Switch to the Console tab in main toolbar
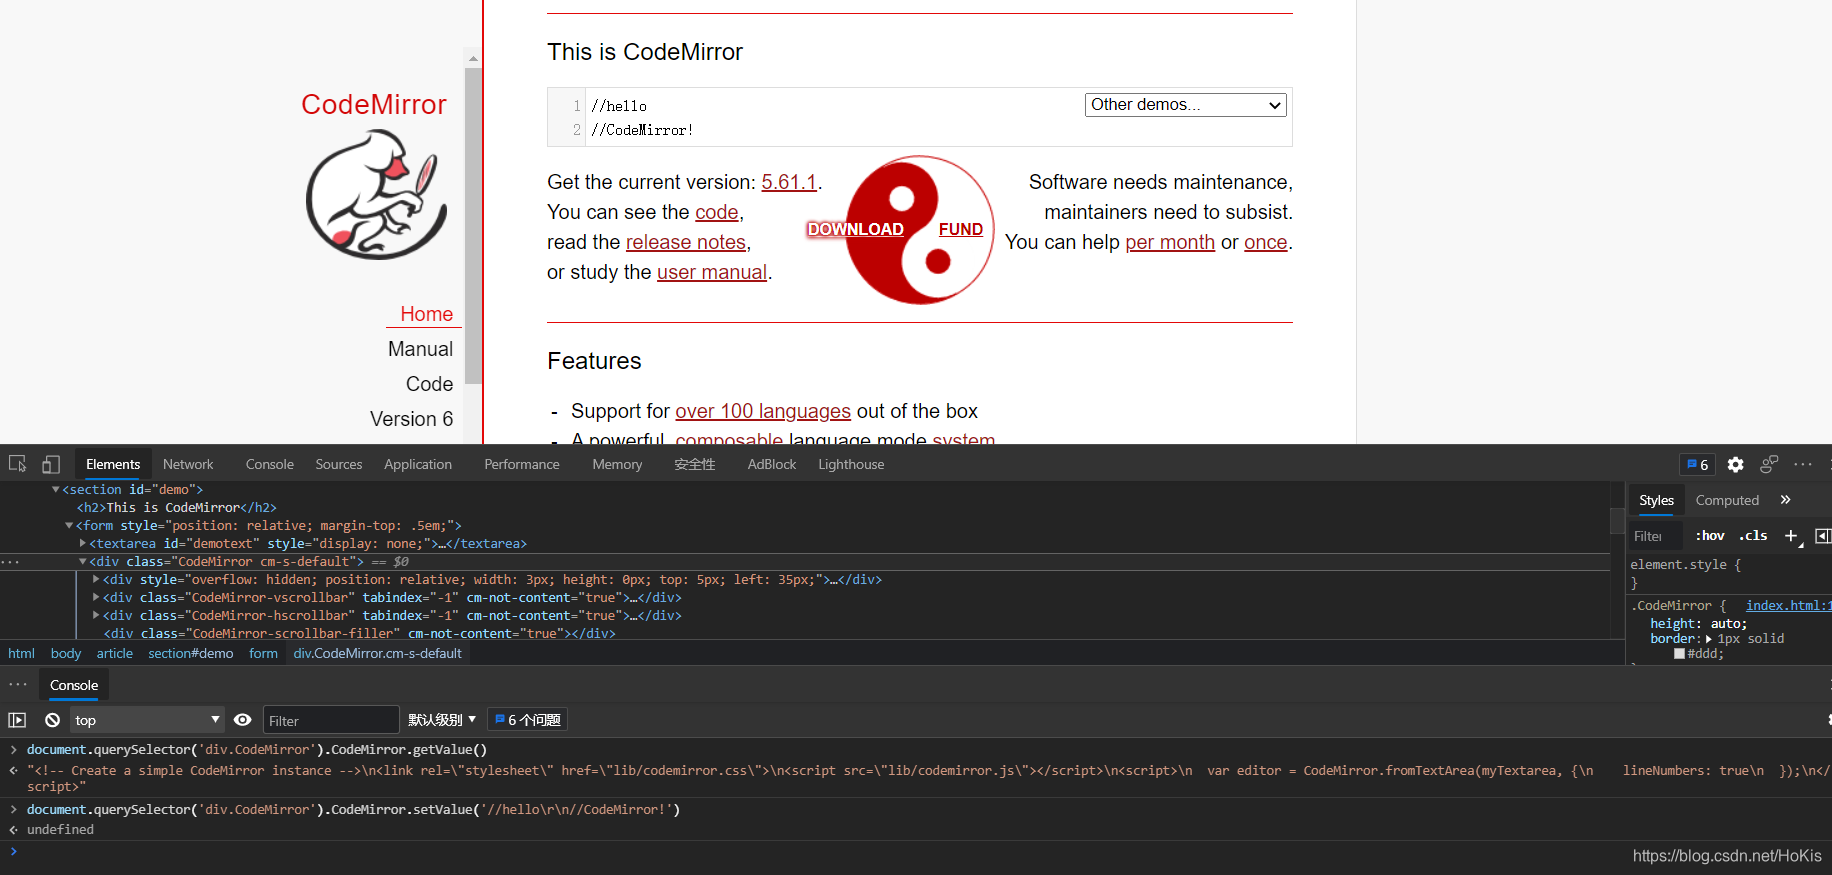The width and height of the screenshot is (1832, 875). (x=270, y=464)
